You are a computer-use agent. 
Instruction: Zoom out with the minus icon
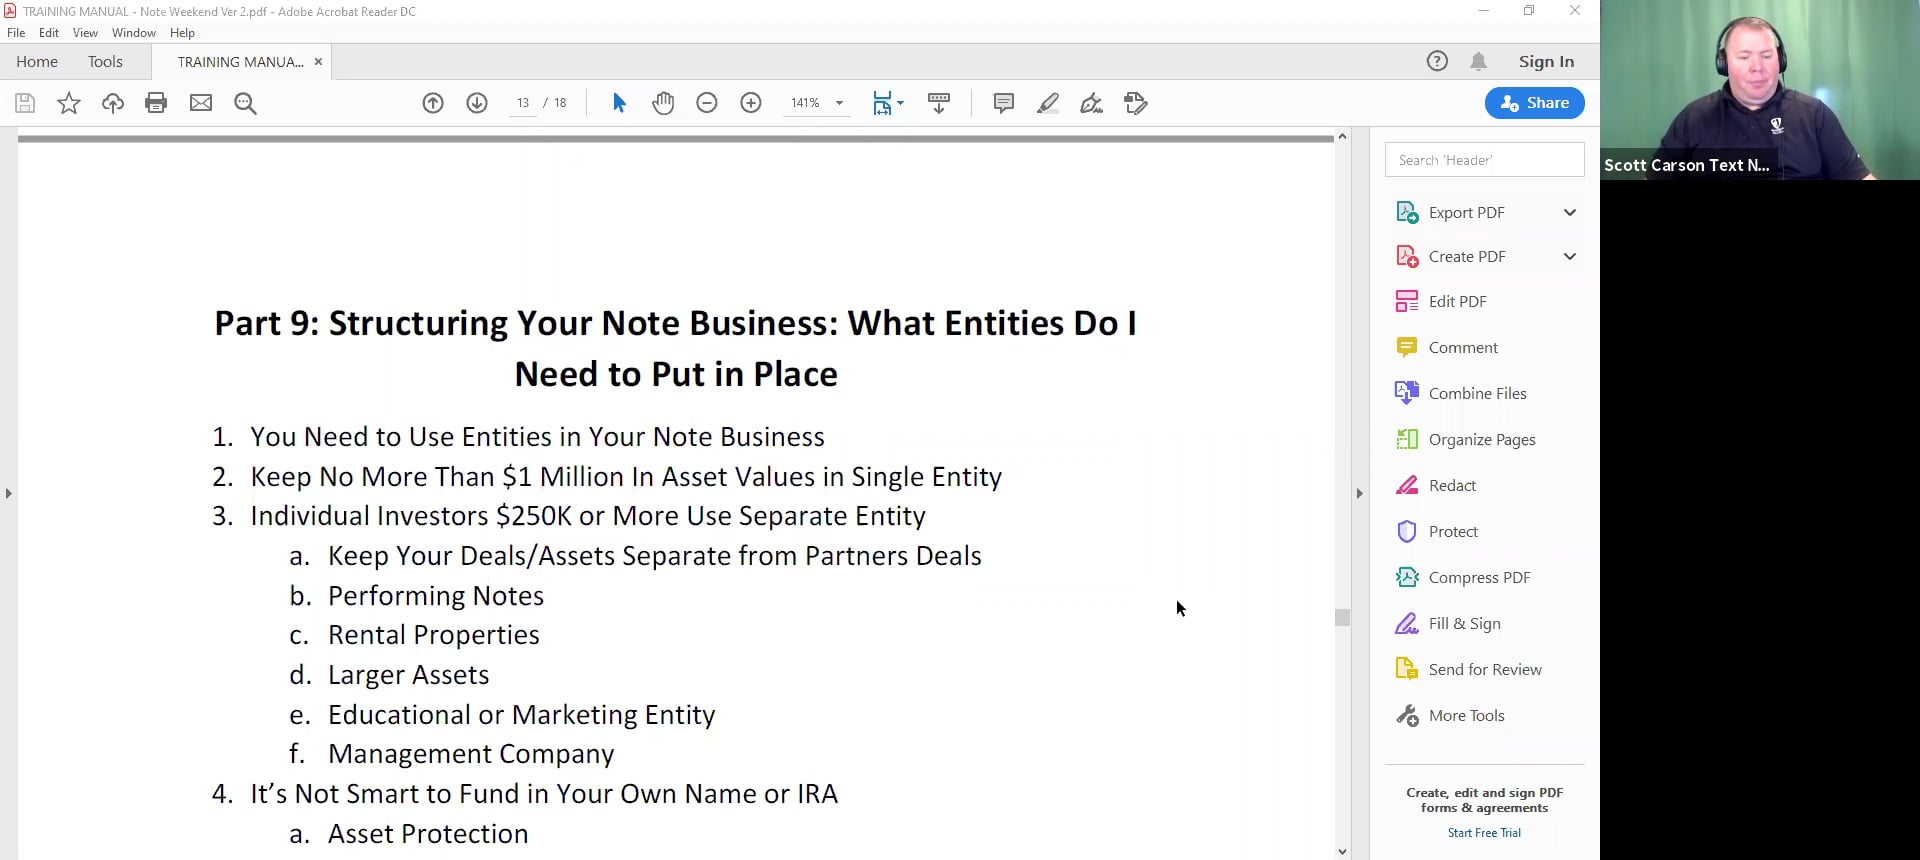click(707, 103)
